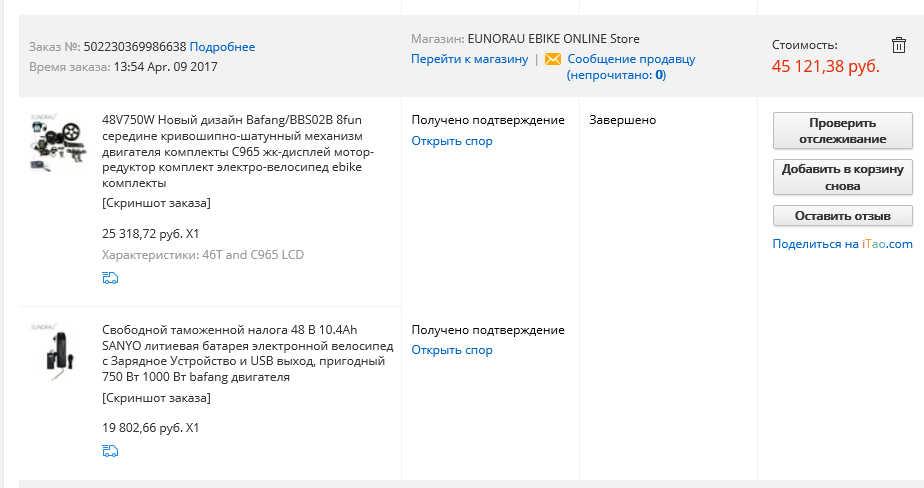Open the EUNORAU EBIKE ONLINE Store name
This screenshot has height=488, width=924.
[x=553, y=39]
